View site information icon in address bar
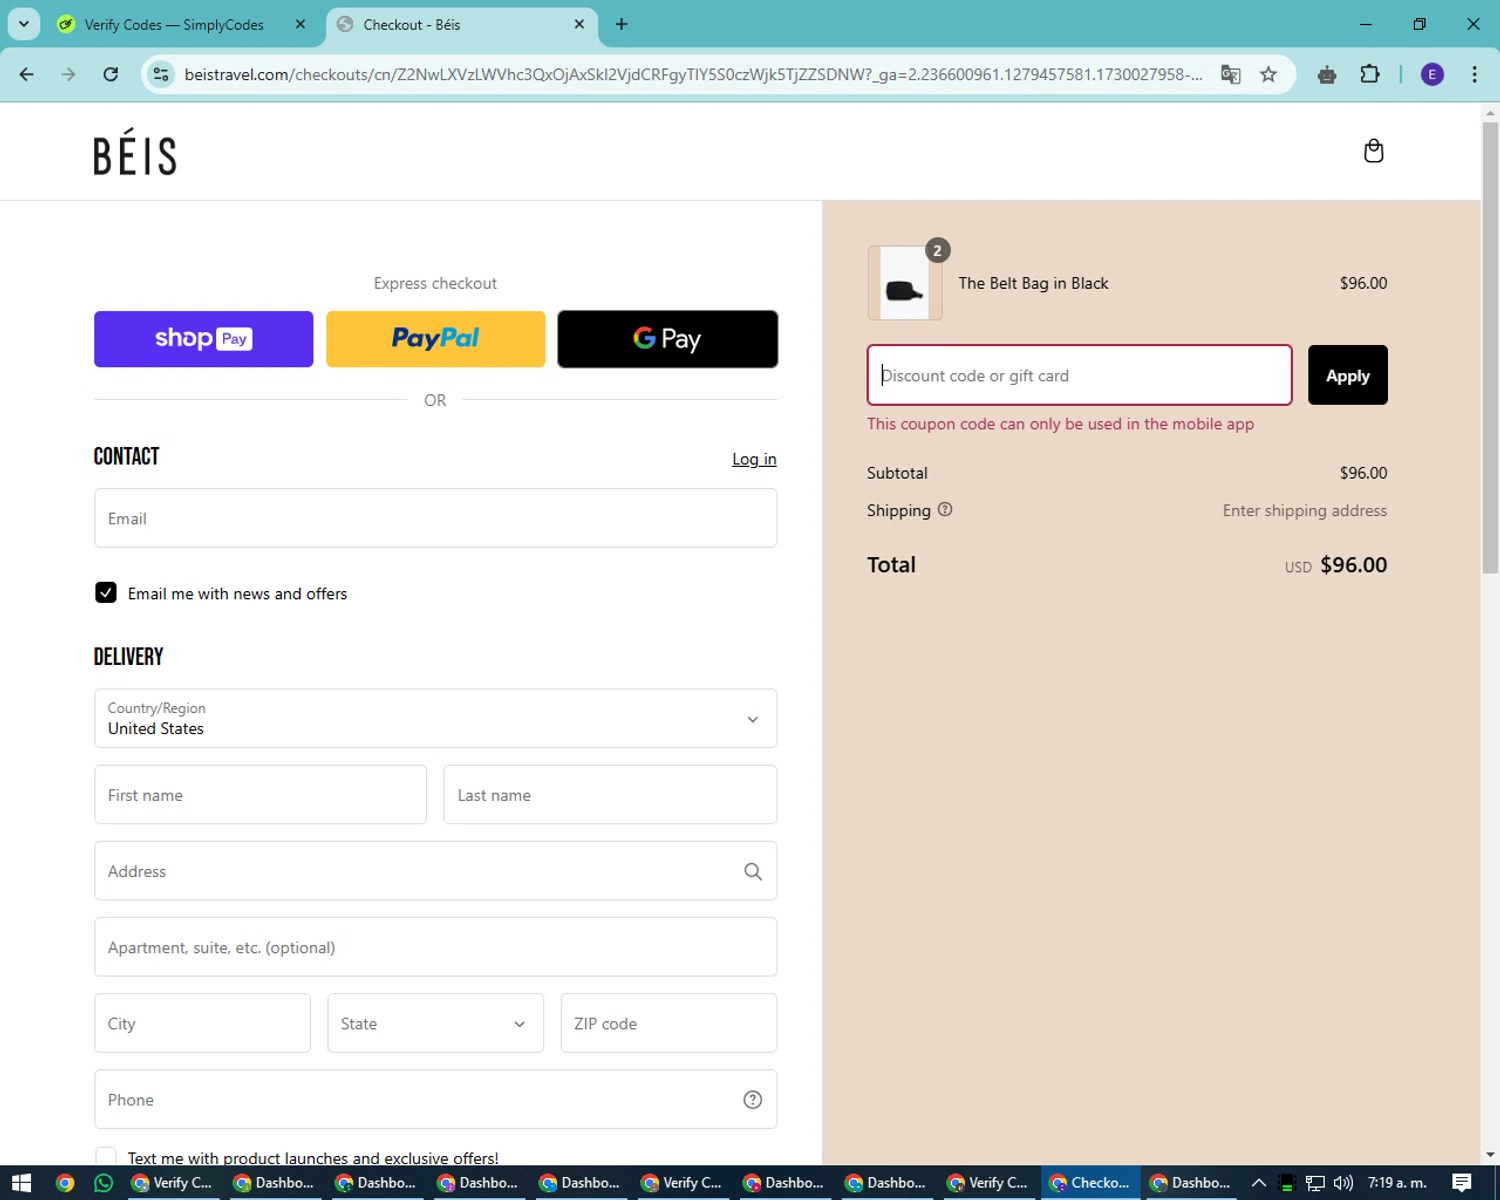This screenshot has height=1200, width=1500. (x=161, y=74)
